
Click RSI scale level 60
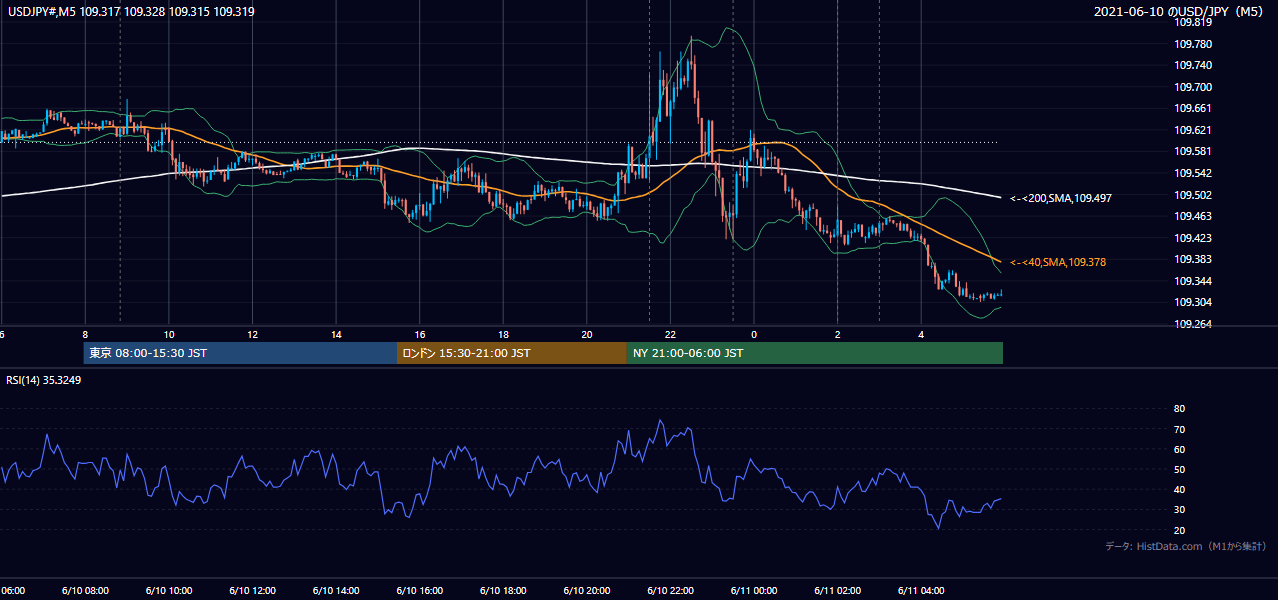(x=1180, y=449)
